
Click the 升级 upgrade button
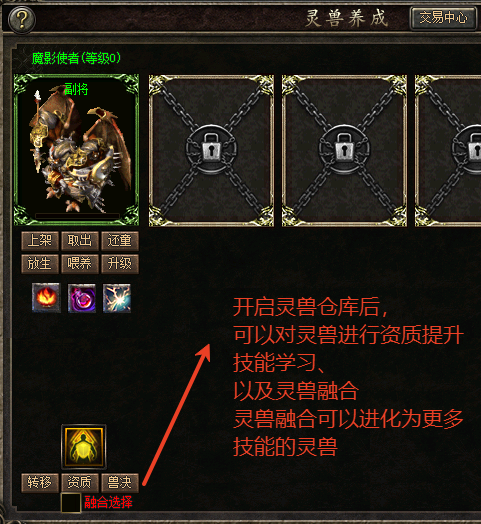[120, 264]
